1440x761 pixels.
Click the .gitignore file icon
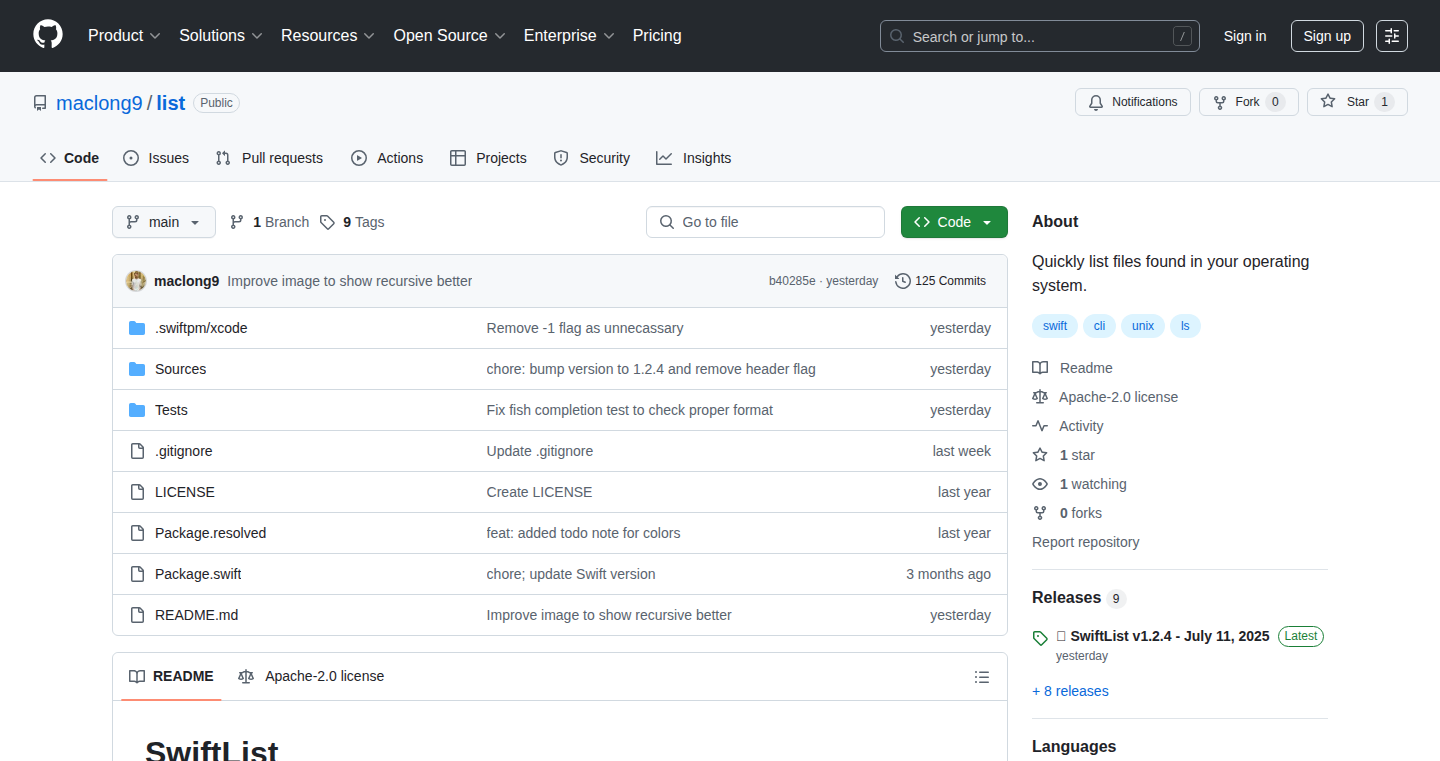[x=137, y=451]
